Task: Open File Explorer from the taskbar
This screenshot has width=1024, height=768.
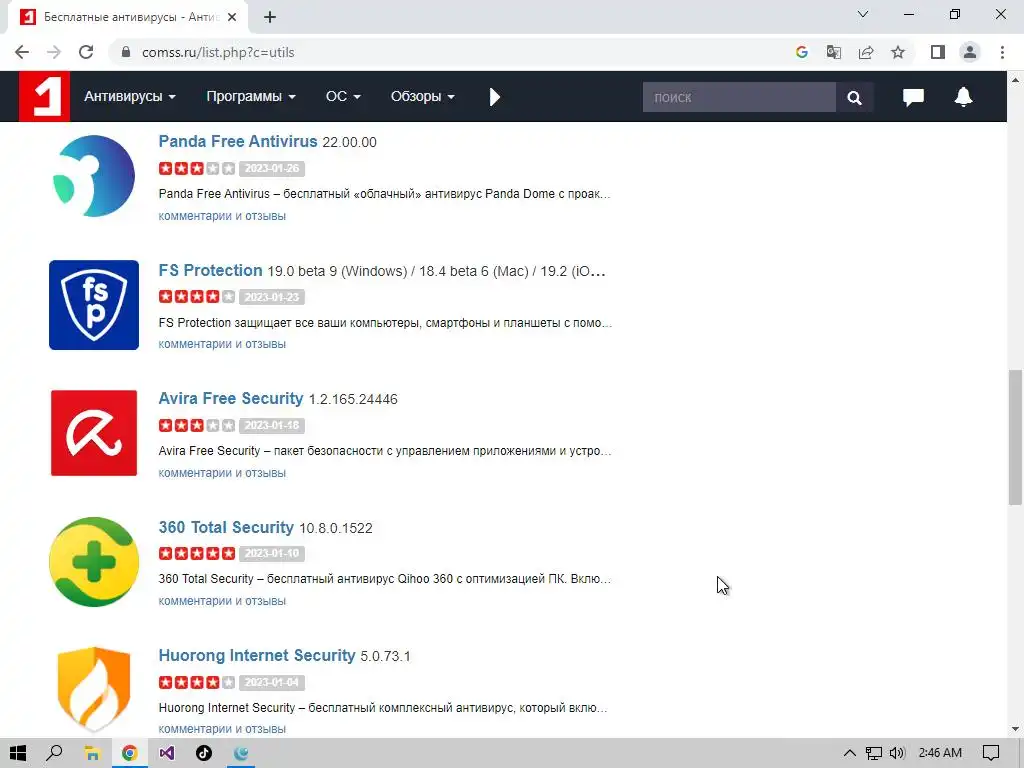Action: click(x=92, y=754)
